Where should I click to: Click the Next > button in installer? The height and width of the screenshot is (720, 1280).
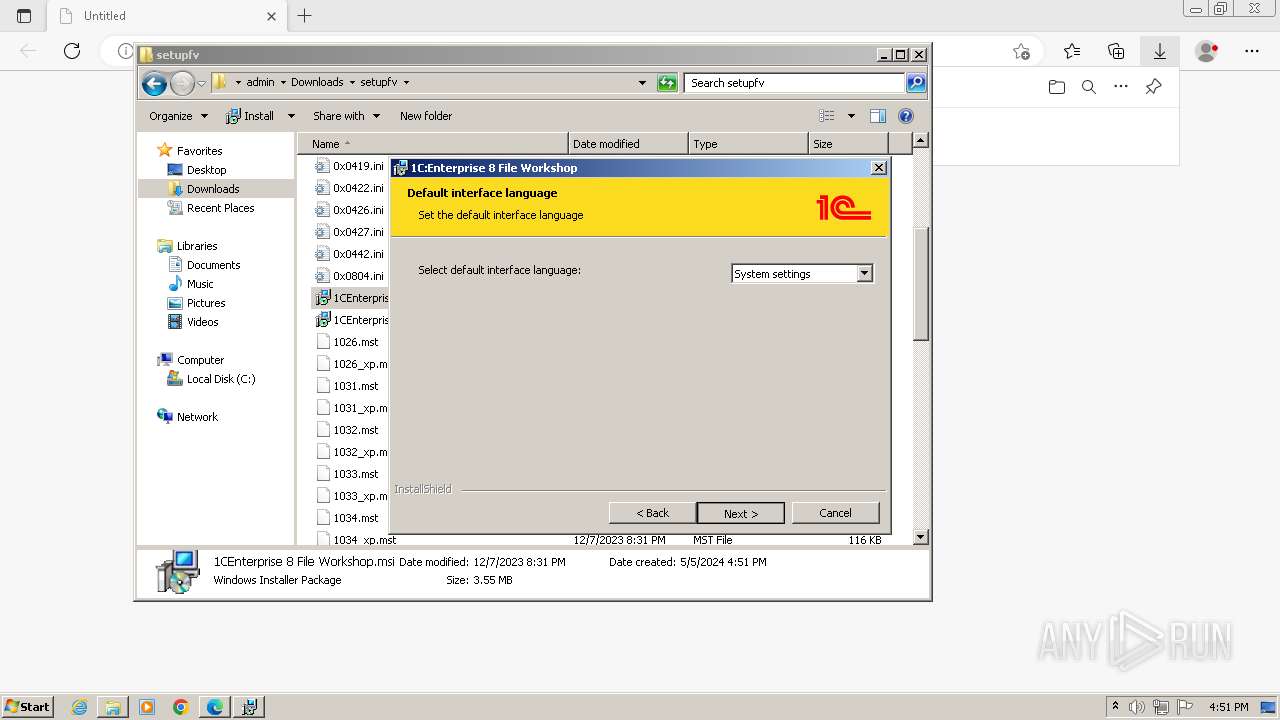[x=740, y=513]
